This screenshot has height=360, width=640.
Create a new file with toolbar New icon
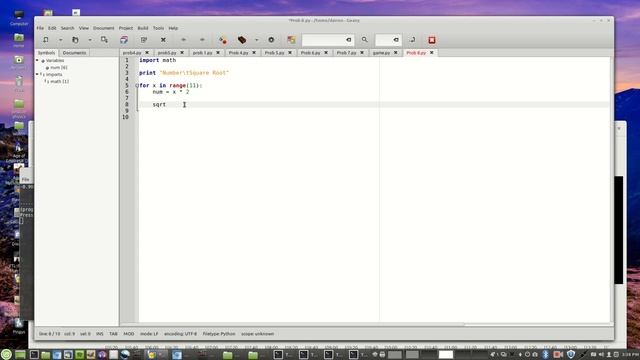46,40
